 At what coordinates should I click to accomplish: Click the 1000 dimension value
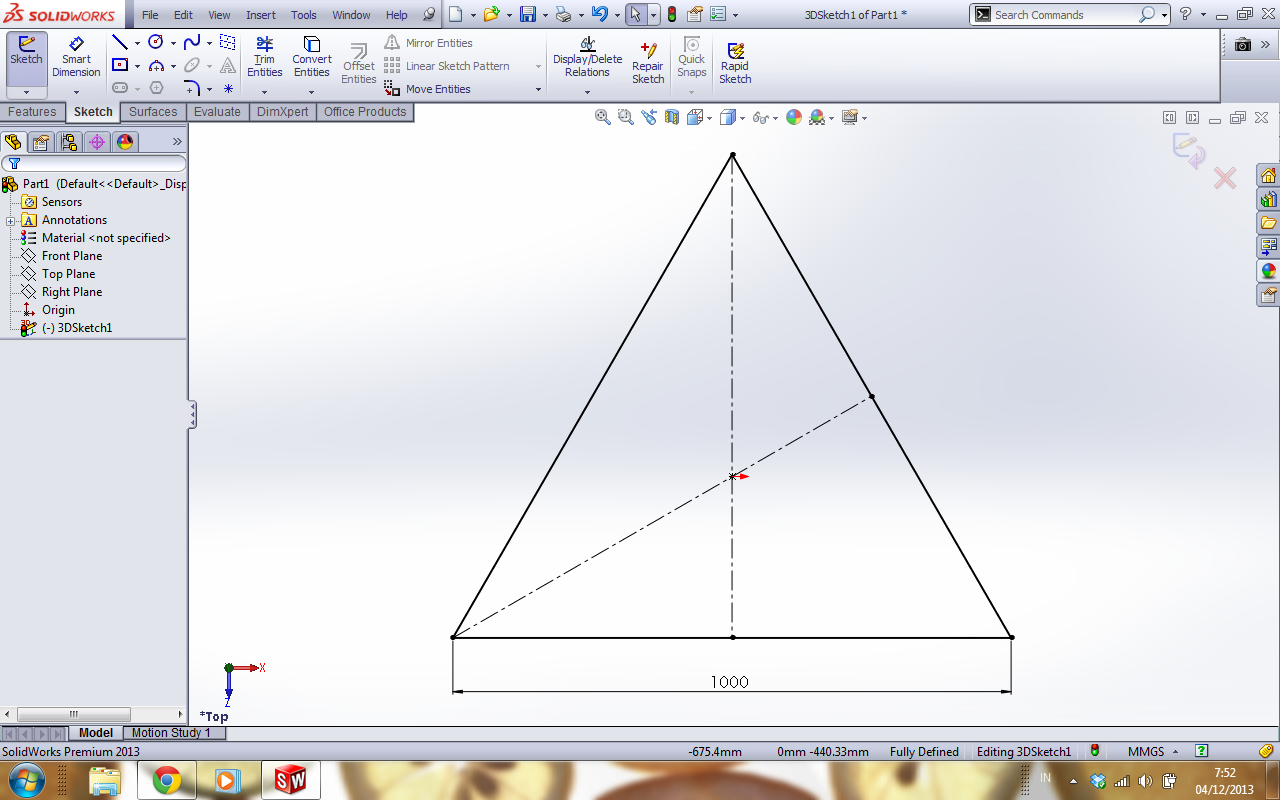coord(730,682)
